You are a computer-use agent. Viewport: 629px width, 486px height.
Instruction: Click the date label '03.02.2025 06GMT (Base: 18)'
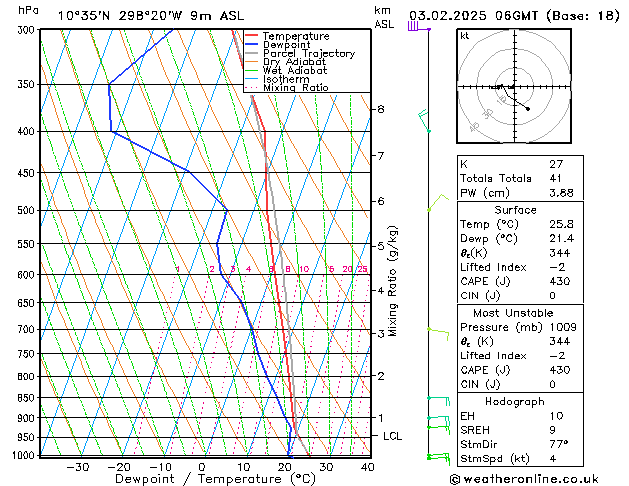click(x=514, y=16)
